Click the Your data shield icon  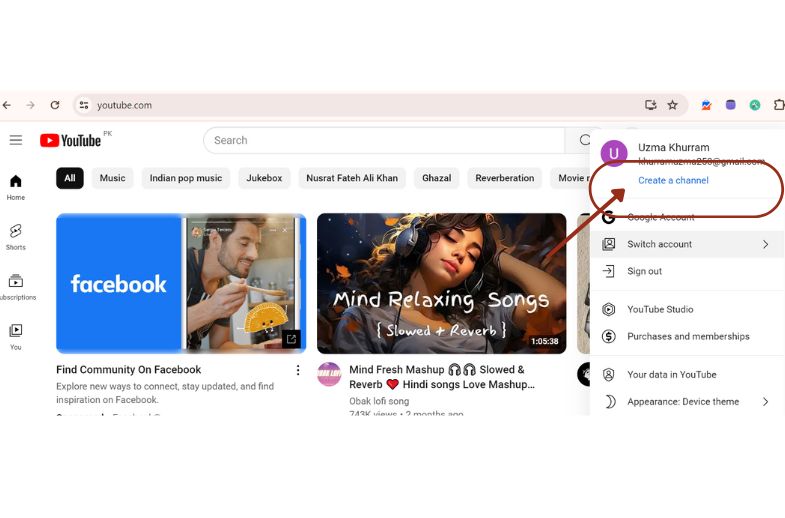(x=608, y=374)
